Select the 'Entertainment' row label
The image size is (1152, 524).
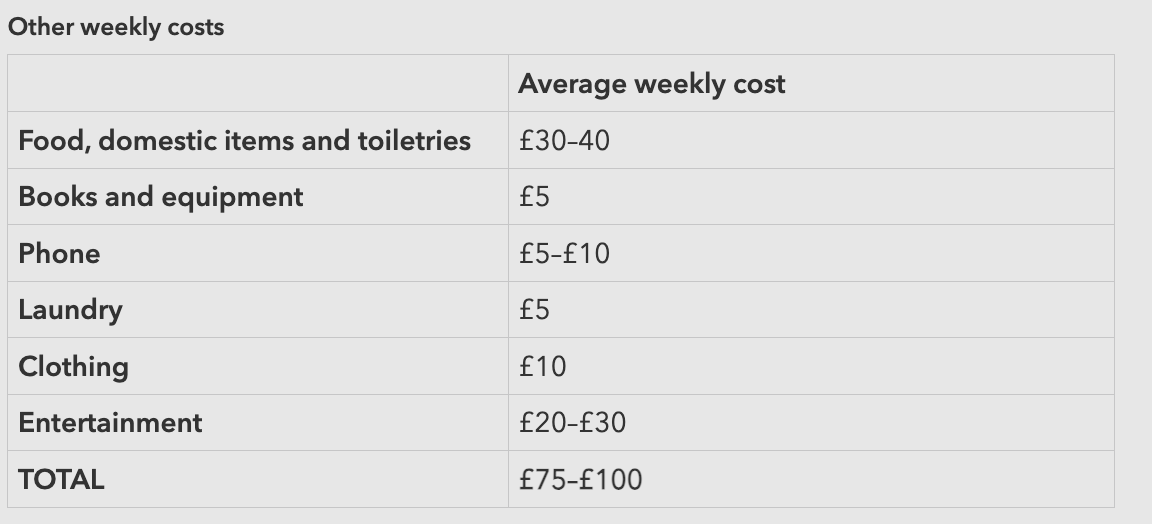point(110,423)
